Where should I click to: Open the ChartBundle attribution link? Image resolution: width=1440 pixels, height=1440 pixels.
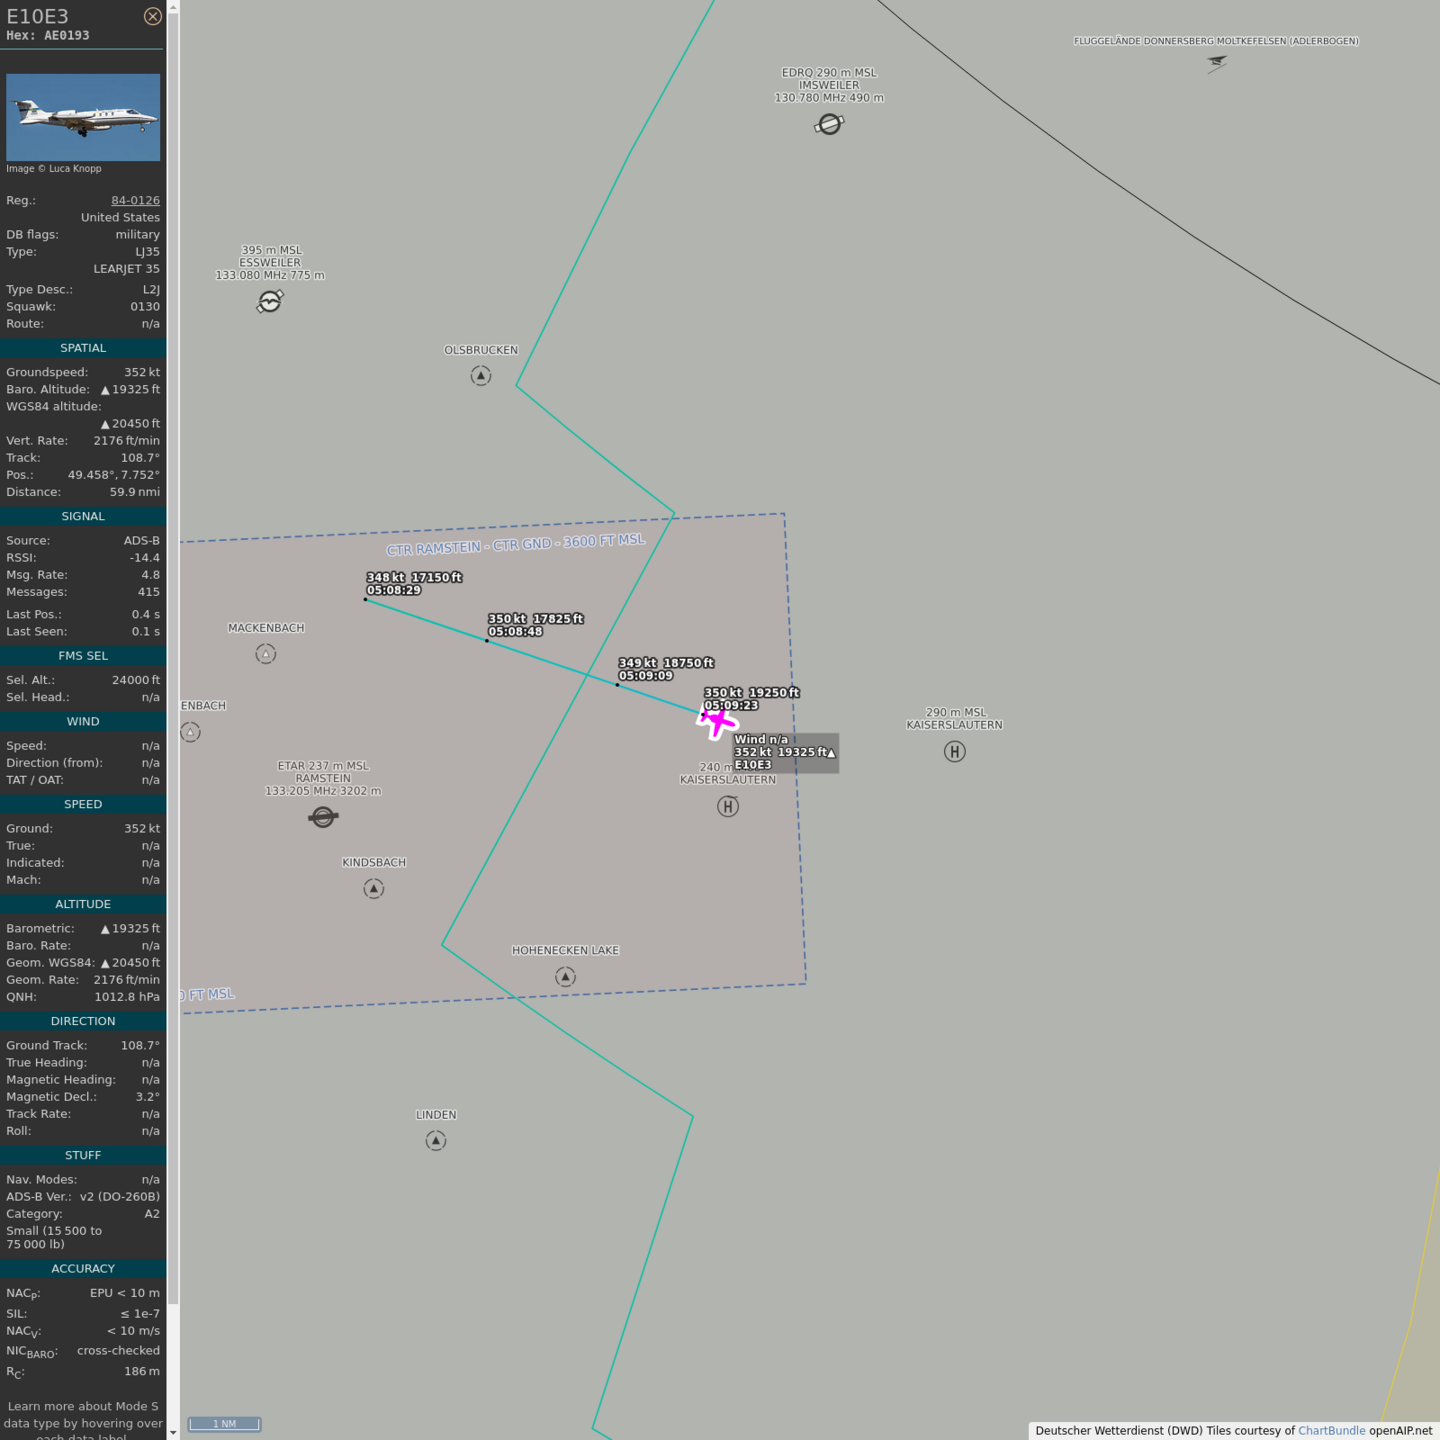[x=1331, y=1430]
